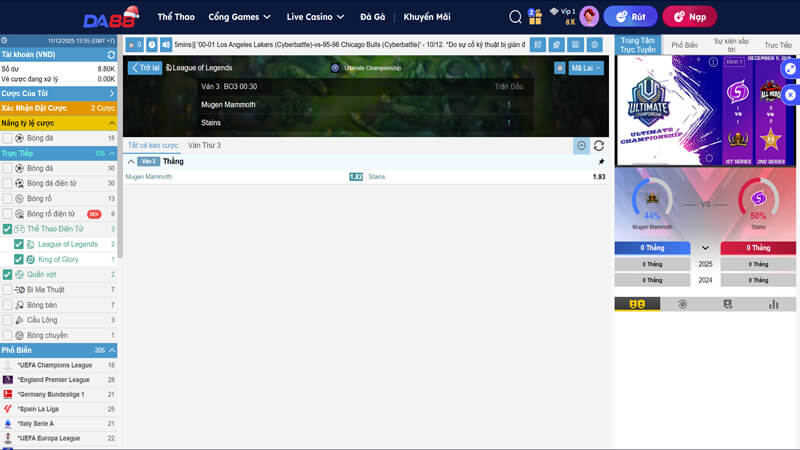Open third toolbar icon before settings gear

(576, 45)
